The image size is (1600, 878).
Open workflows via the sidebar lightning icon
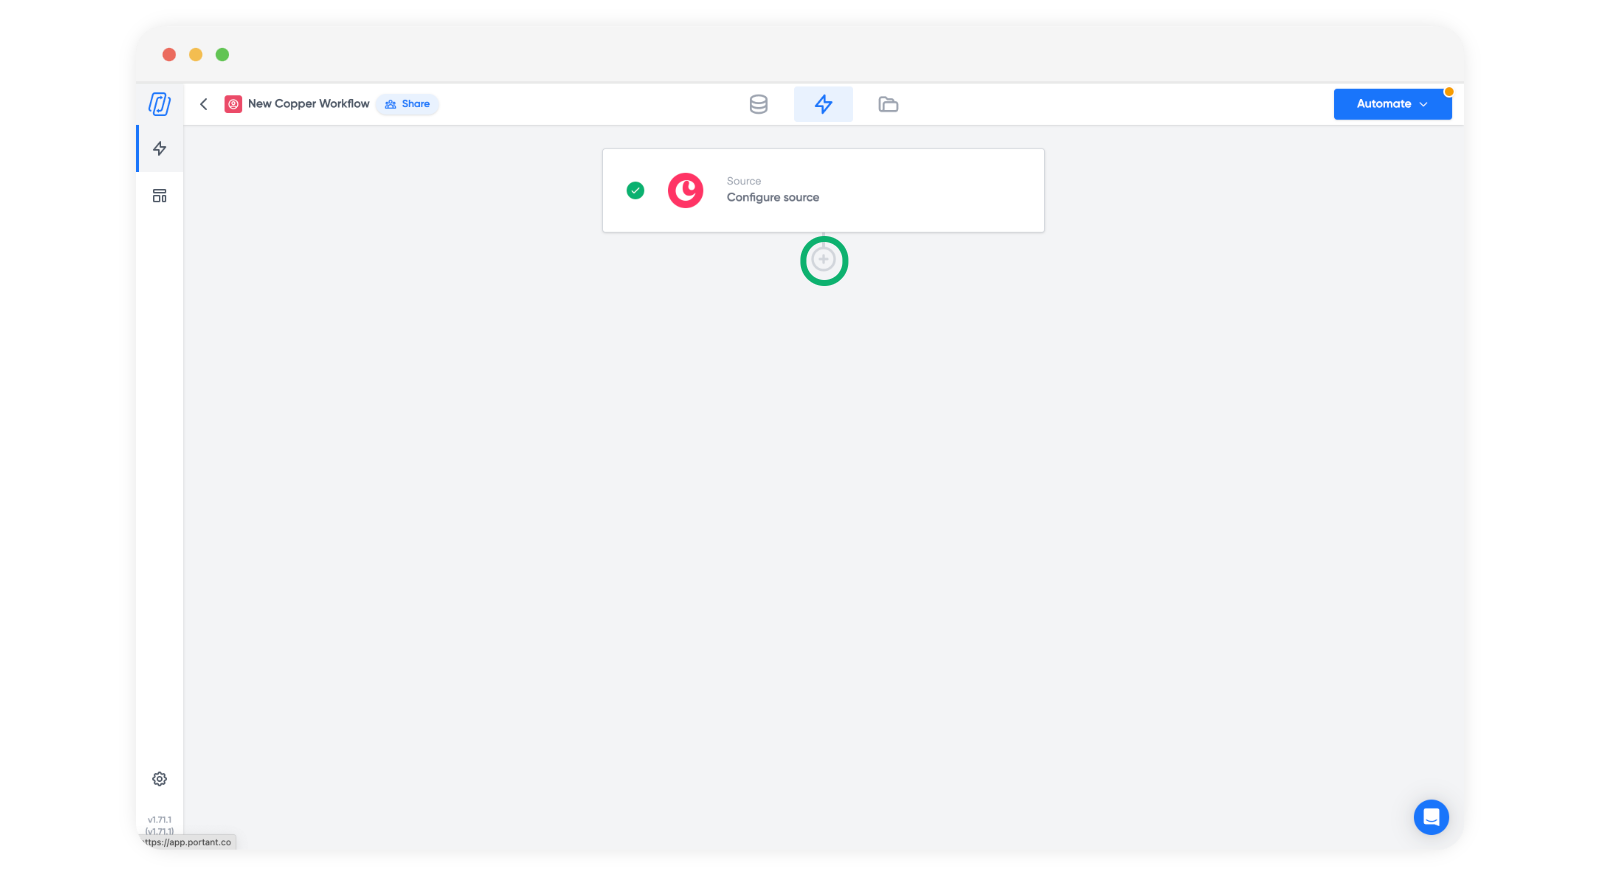click(x=160, y=149)
